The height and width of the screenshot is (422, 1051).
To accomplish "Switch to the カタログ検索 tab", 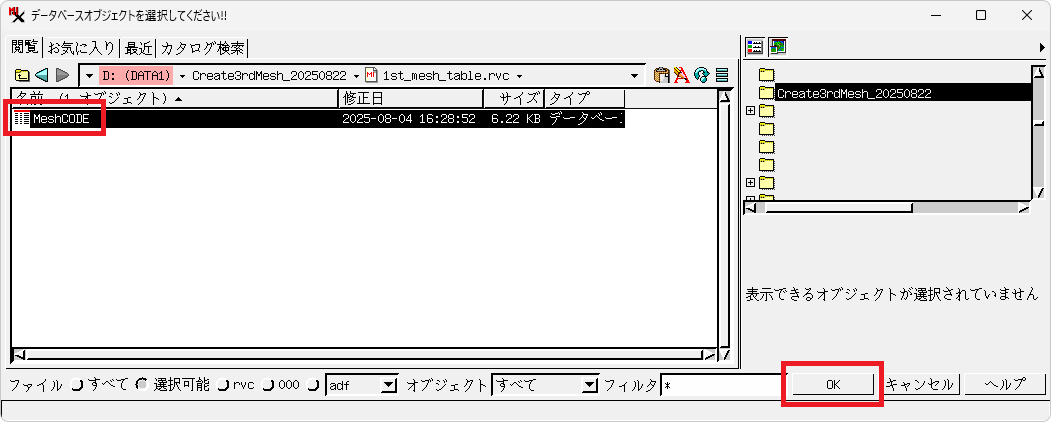I will (203, 48).
